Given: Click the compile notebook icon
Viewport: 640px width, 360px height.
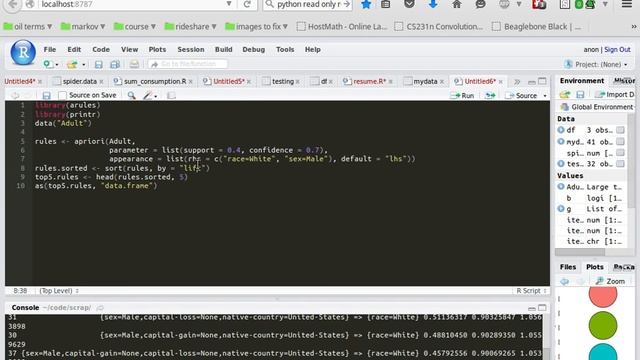Looking at the screenshot, I should pos(171,96).
